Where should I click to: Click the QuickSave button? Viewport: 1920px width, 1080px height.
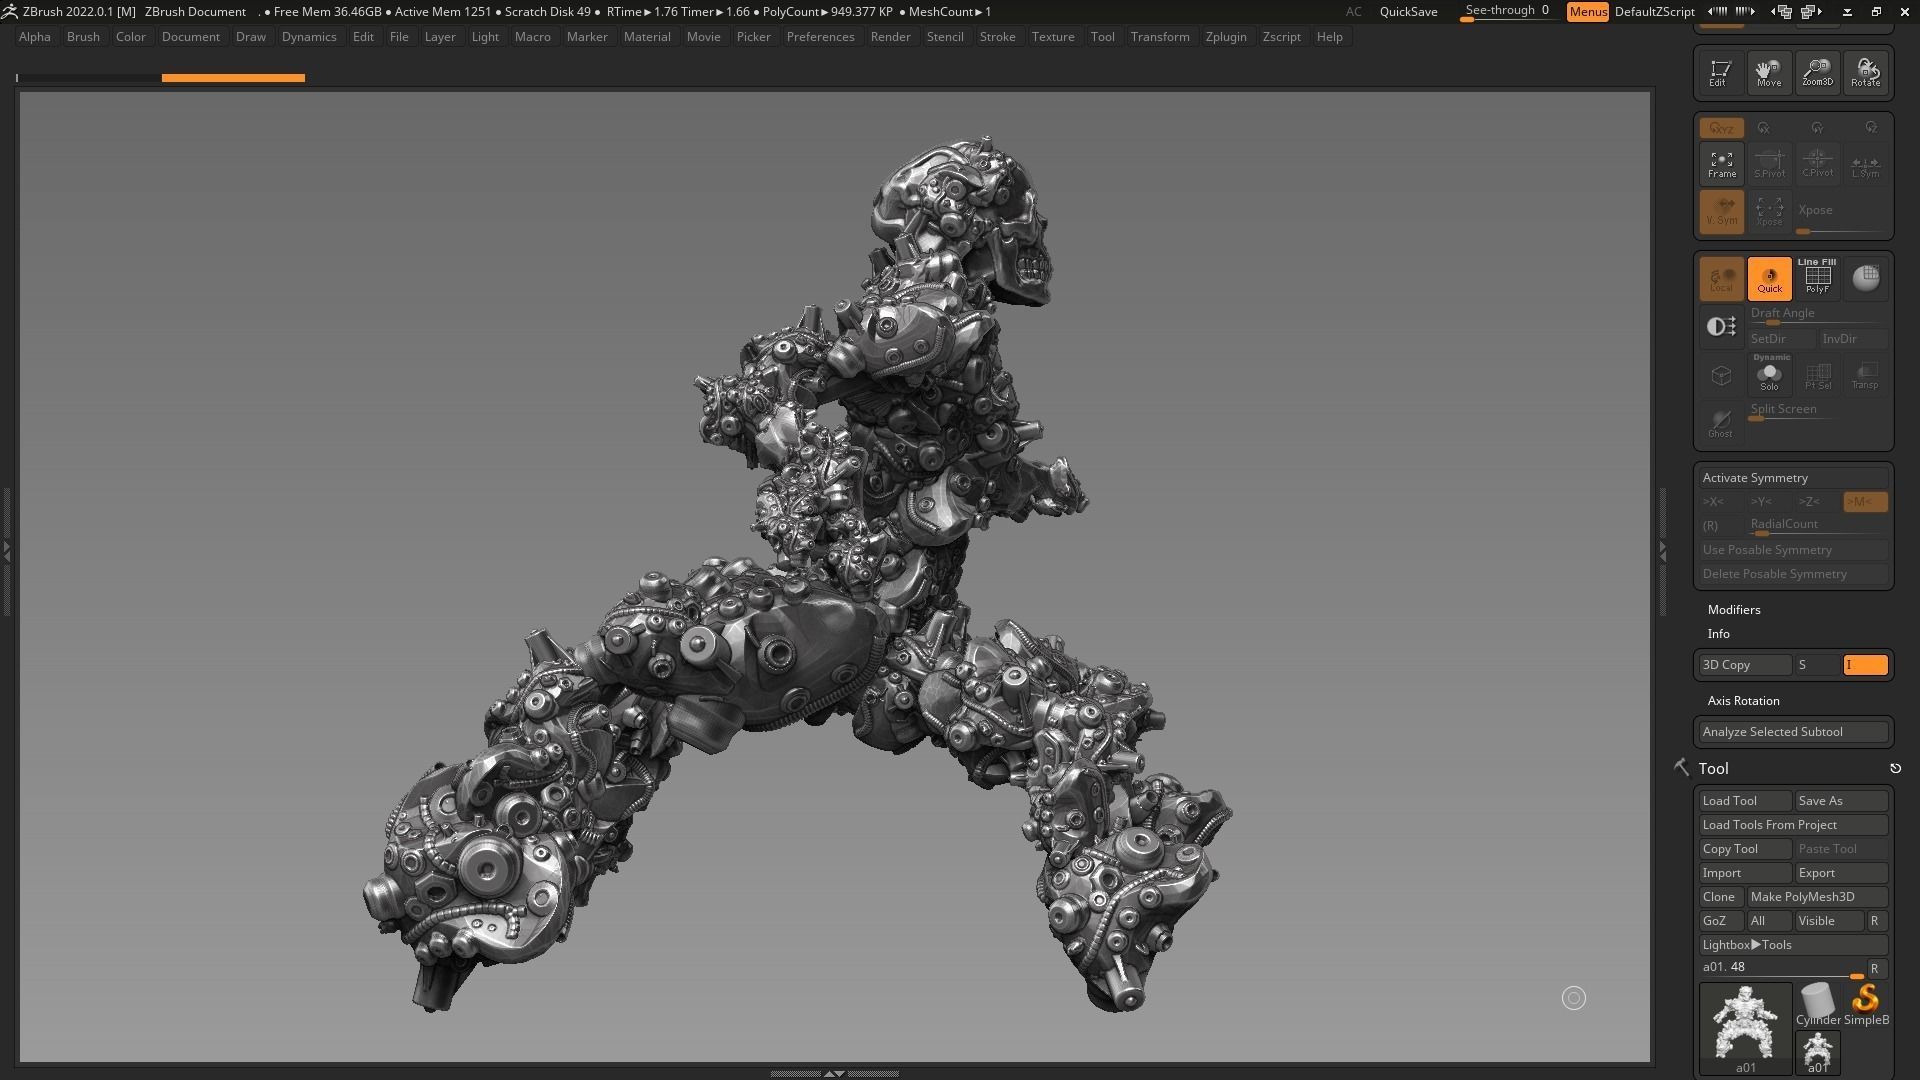coord(1408,12)
